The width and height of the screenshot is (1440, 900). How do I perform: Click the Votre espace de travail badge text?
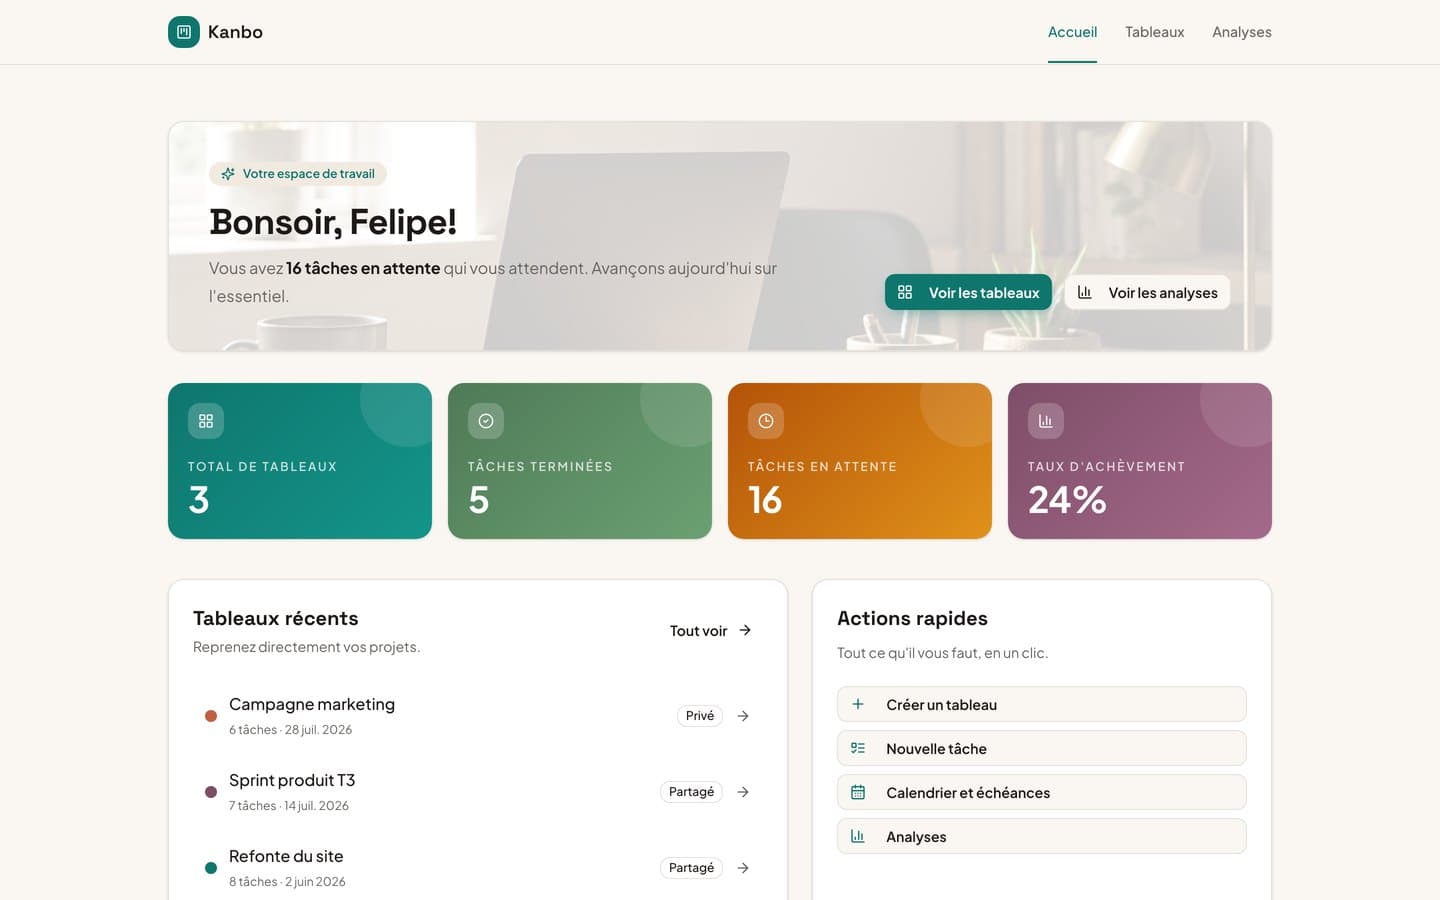pos(308,174)
